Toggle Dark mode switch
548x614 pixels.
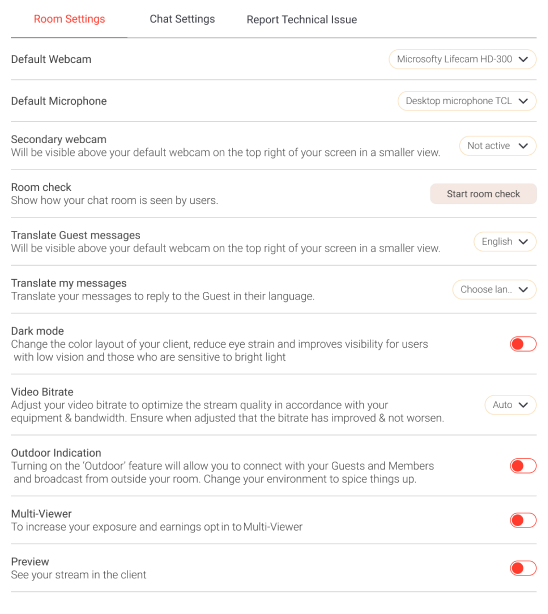click(x=523, y=344)
